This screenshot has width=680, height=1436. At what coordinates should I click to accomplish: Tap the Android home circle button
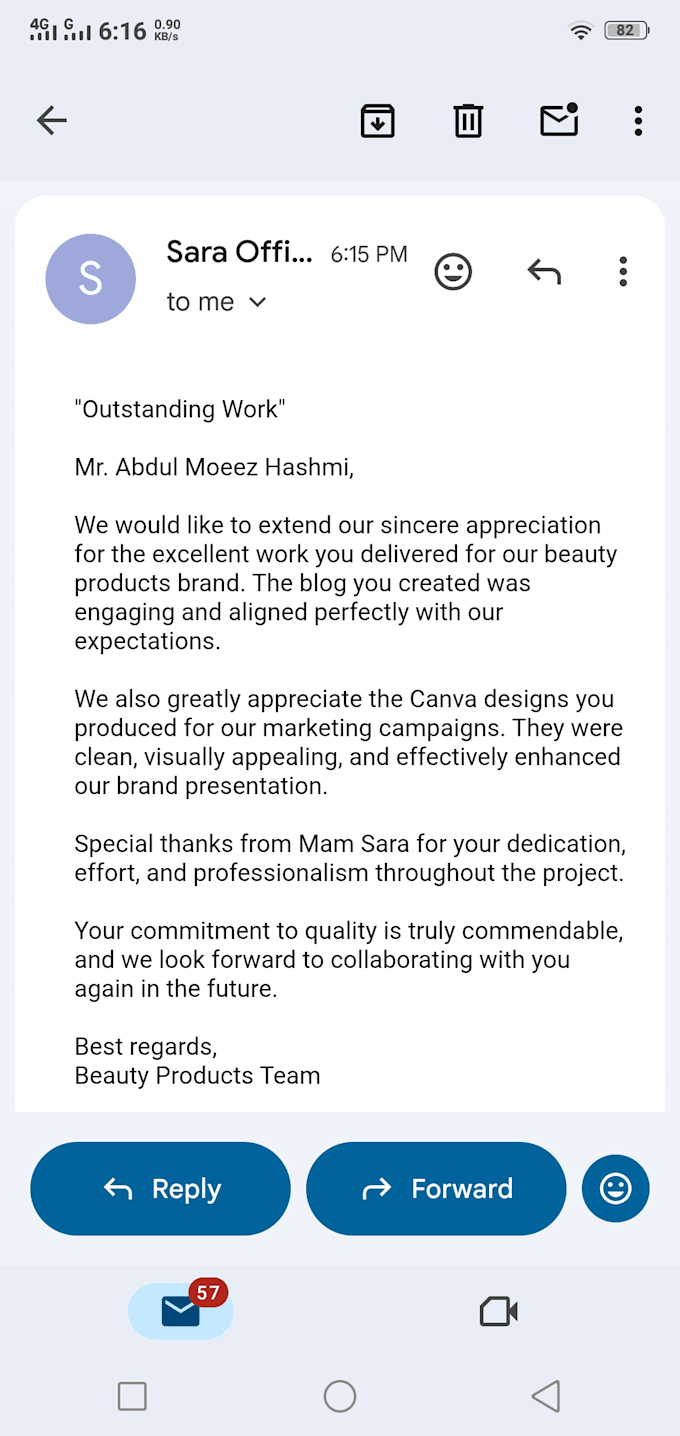click(x=340, y=1396)
